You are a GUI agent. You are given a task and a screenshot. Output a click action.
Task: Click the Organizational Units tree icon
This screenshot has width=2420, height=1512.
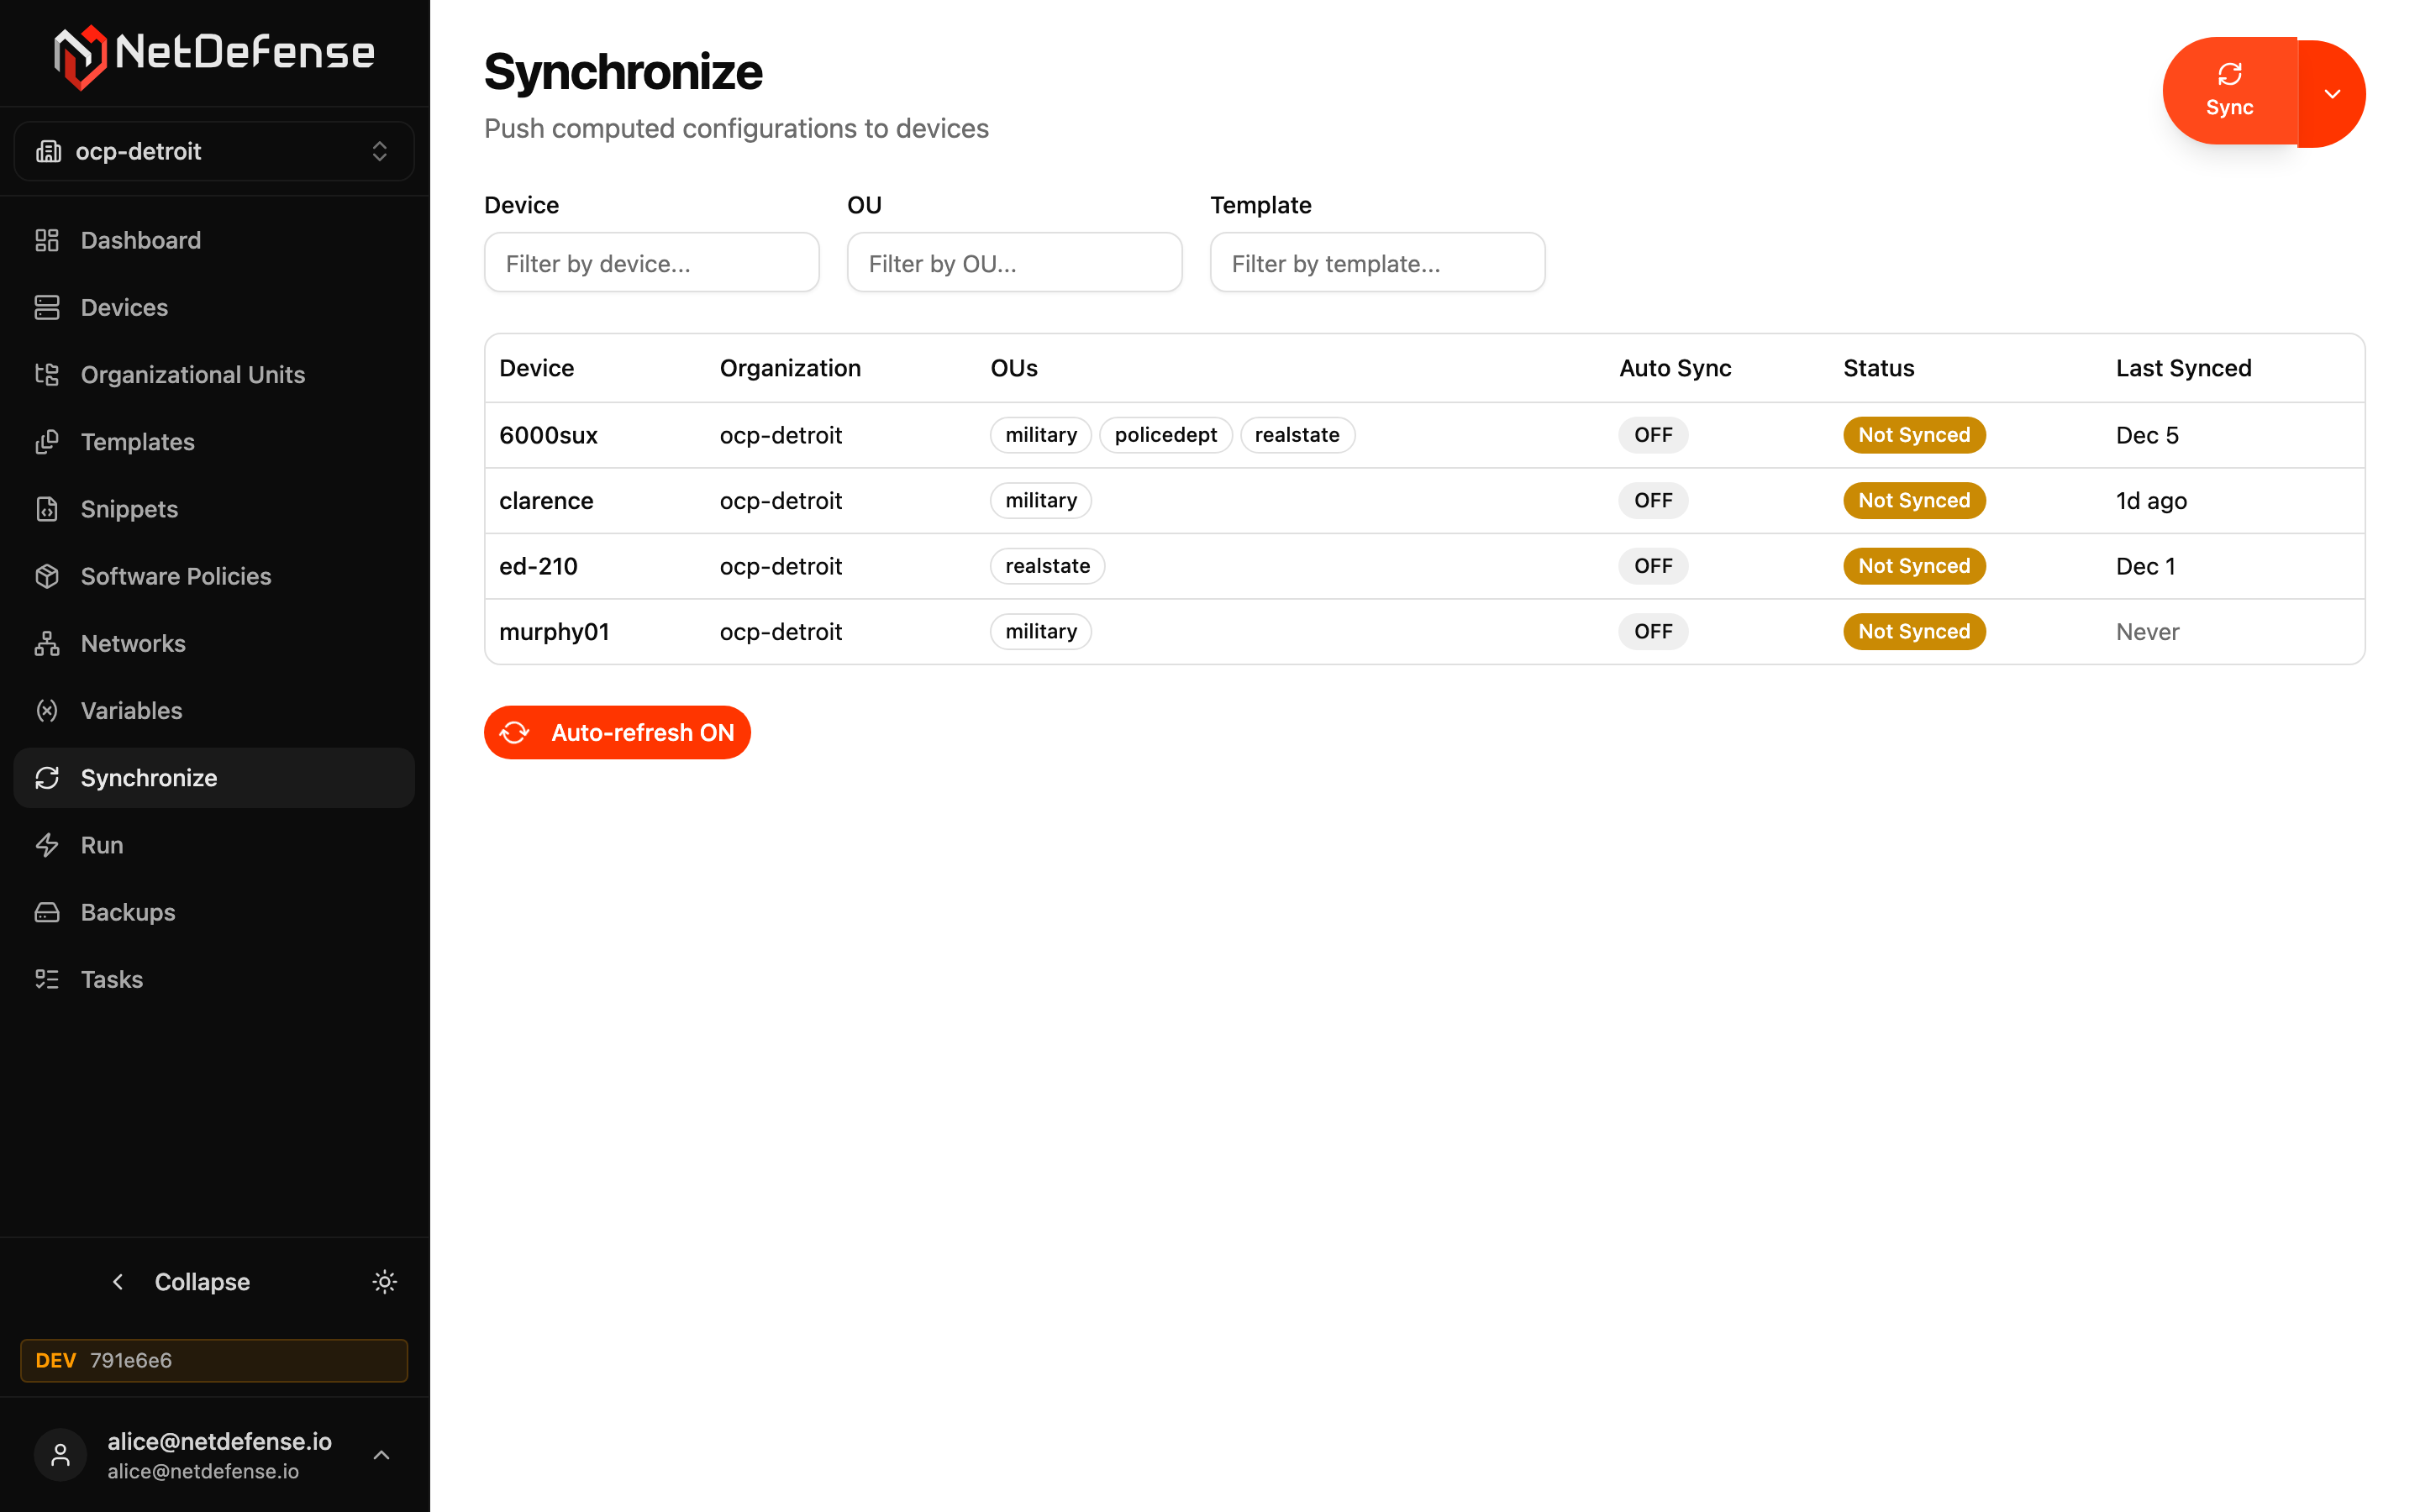pyautogui.click(x=47, y=374)
